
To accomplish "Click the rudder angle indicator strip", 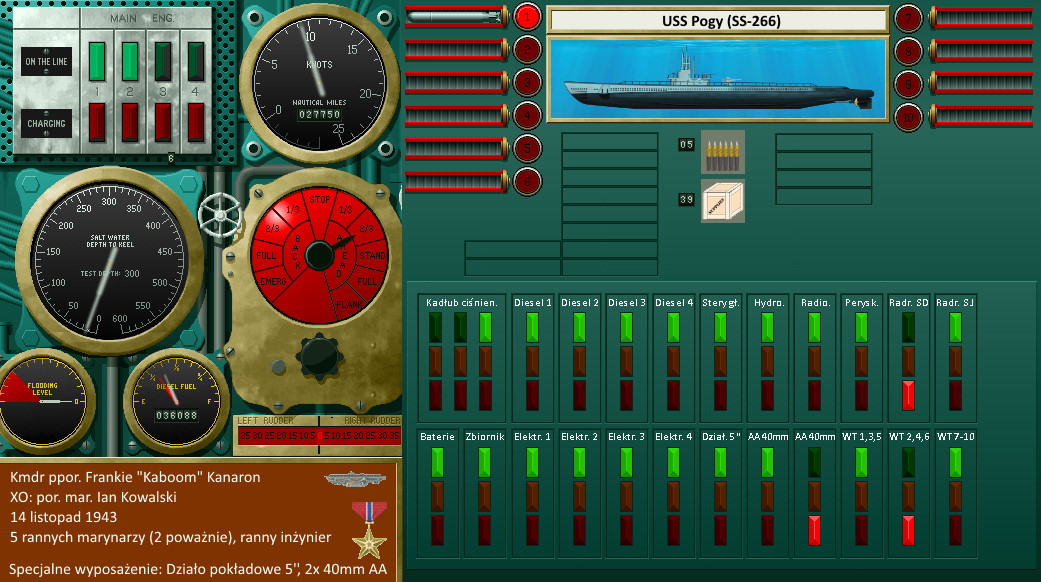I will (x=318, y=435).
